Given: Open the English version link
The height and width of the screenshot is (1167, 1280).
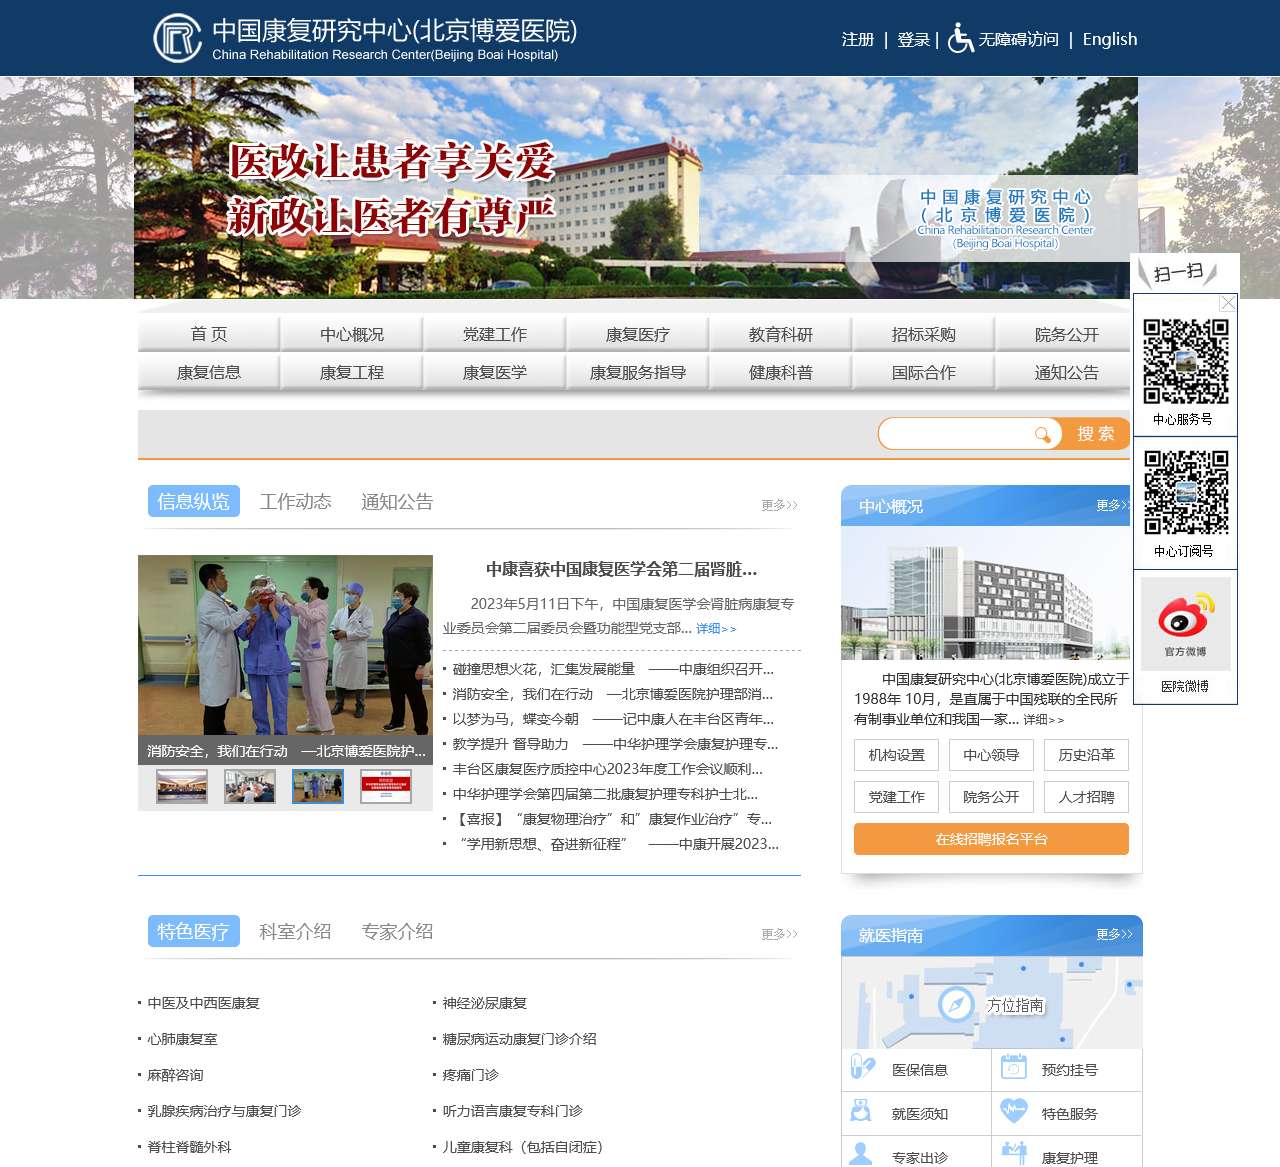Looking at the screenshot, I should (1110, 40).
